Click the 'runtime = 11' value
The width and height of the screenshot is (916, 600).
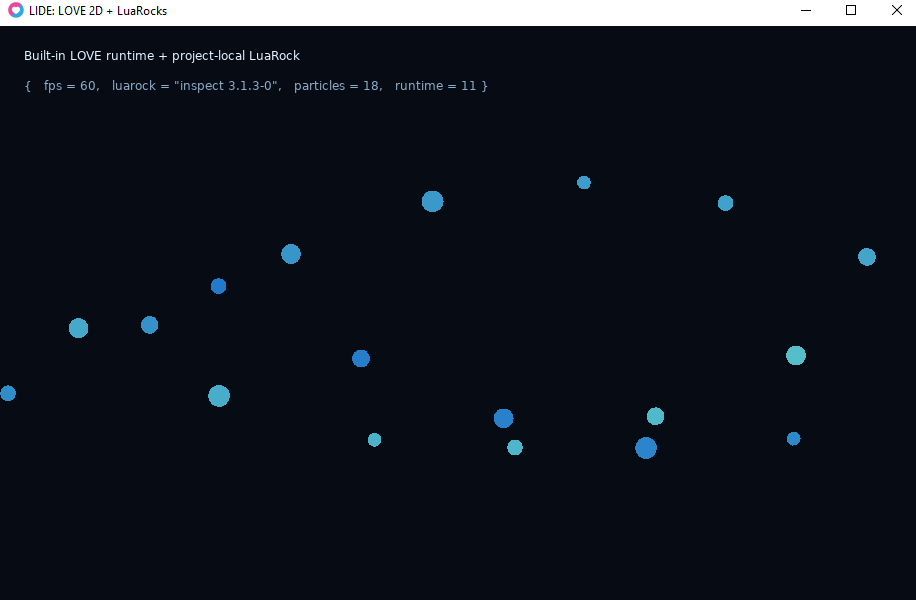[435, 86]
